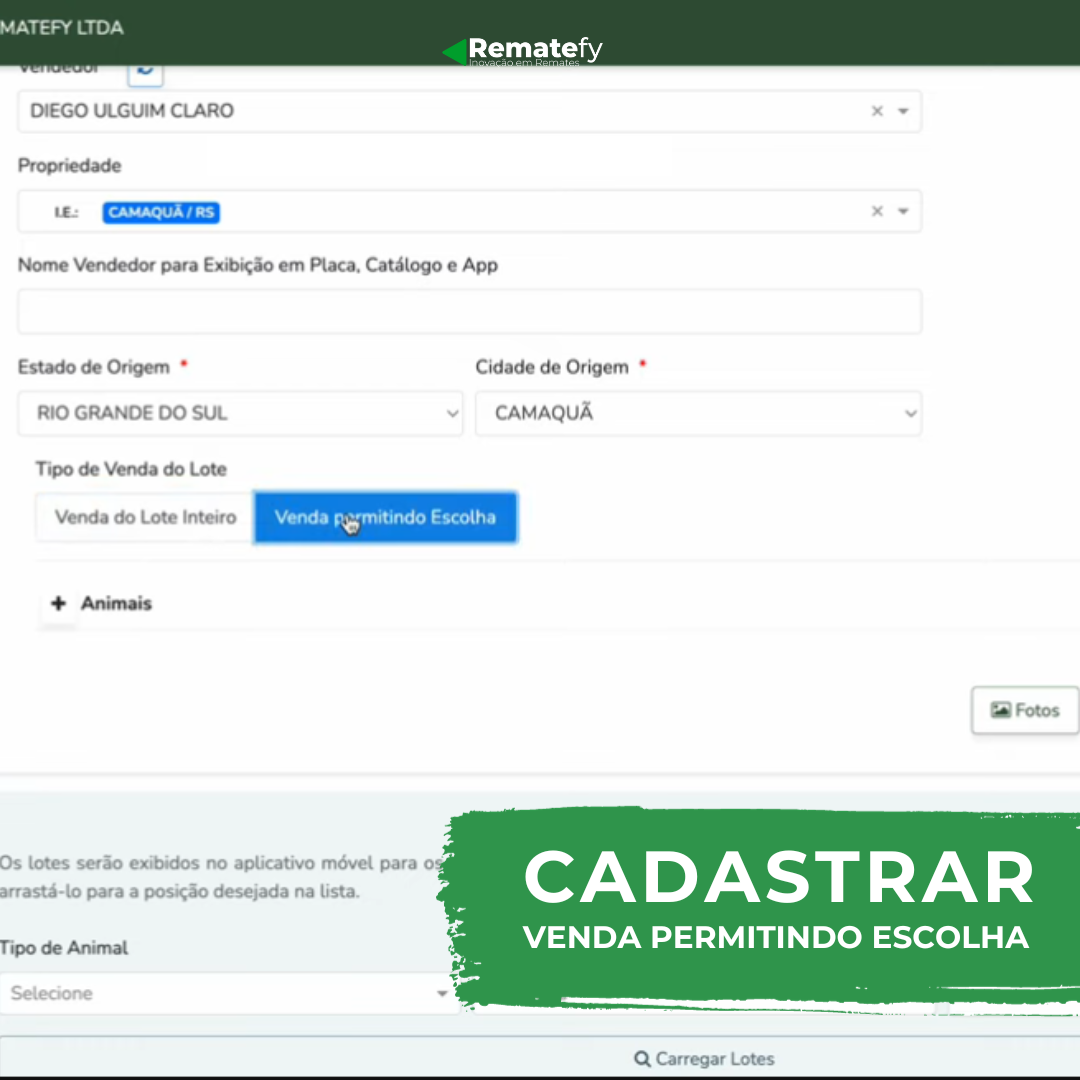This screenshot has width=1080, height=1080.
Task: Click the Propriedade label
Action: (x=70, y=166)
